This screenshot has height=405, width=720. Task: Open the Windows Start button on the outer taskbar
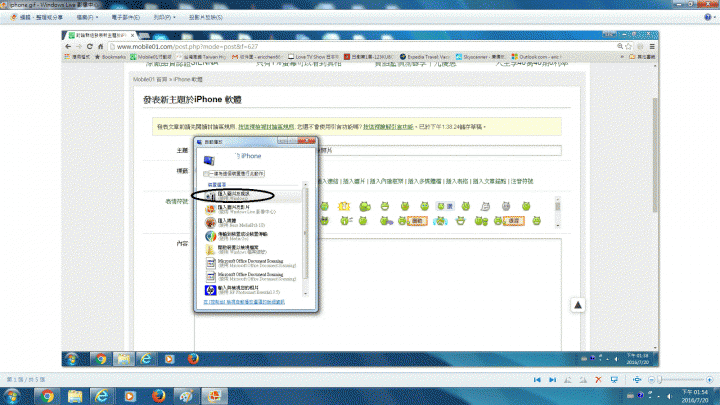click(x=12, y=396)
